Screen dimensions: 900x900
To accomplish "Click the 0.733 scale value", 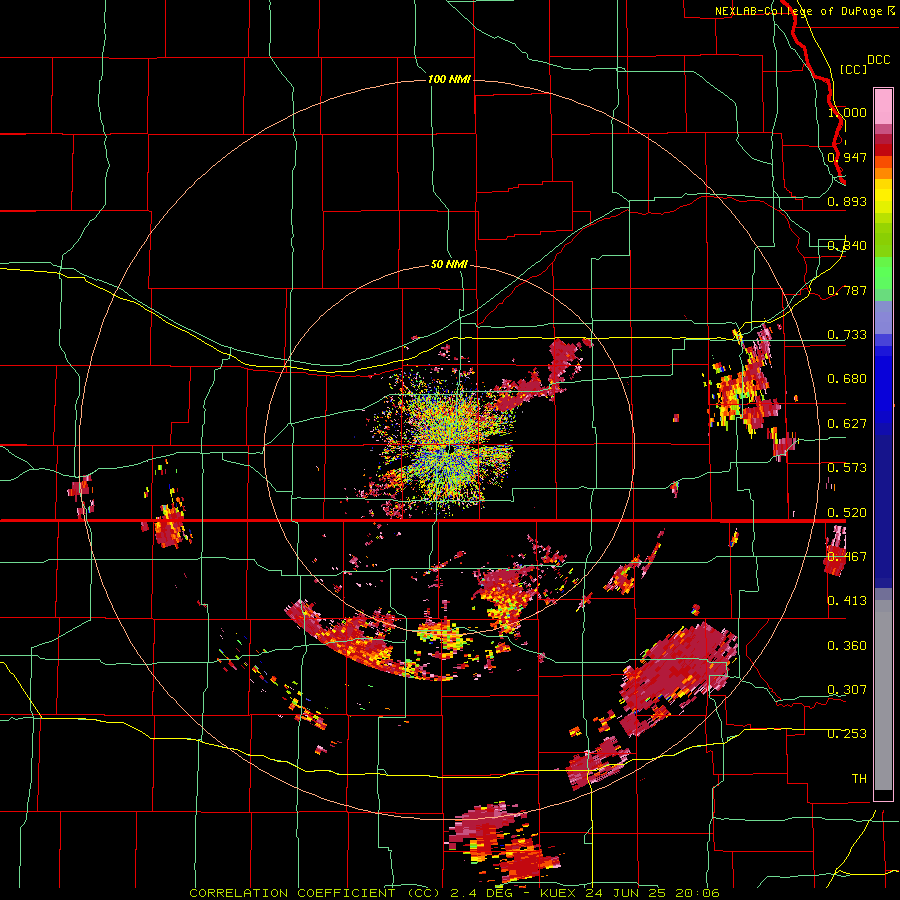I will 847,334.
